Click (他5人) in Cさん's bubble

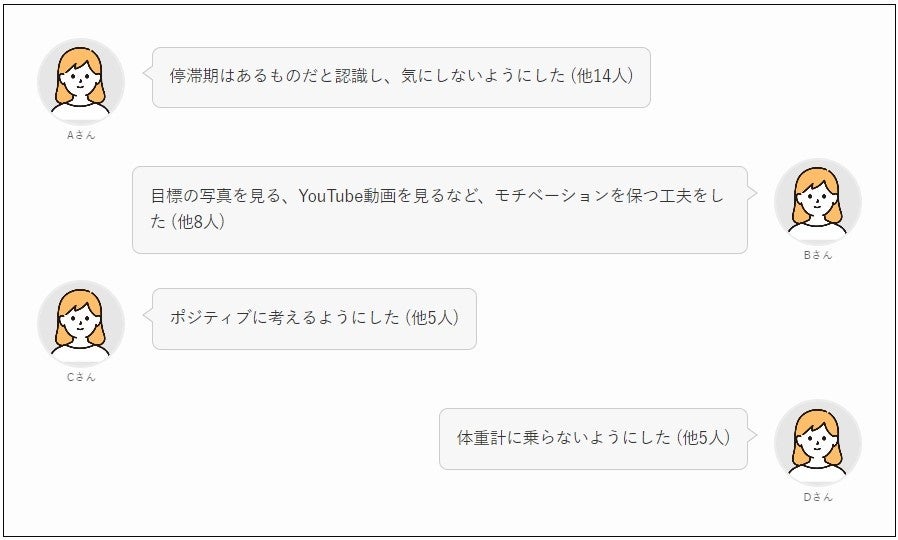tap(431, 318)
